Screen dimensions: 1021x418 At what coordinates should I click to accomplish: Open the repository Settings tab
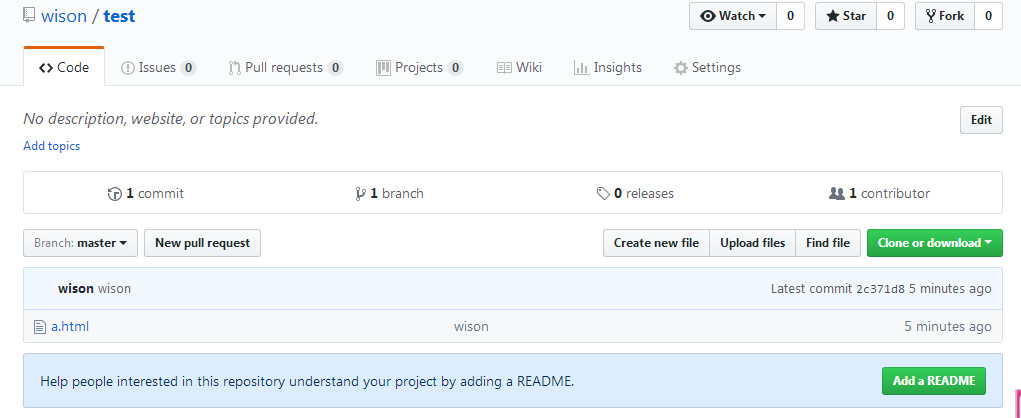coord(707,68)
